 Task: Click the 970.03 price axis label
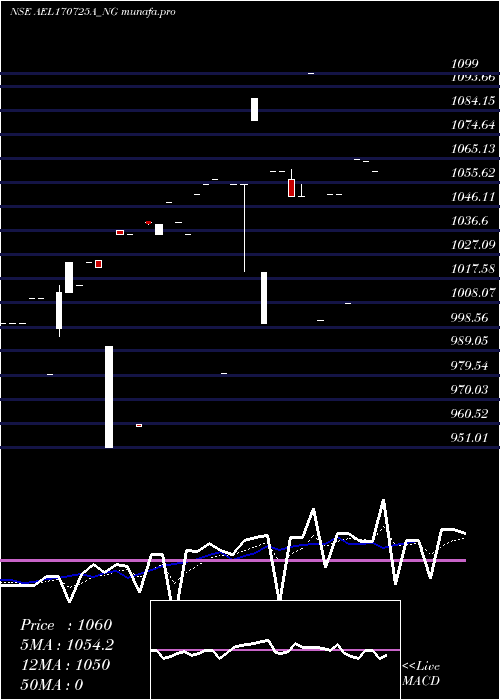pyautogui.click(x=470, y=390)
